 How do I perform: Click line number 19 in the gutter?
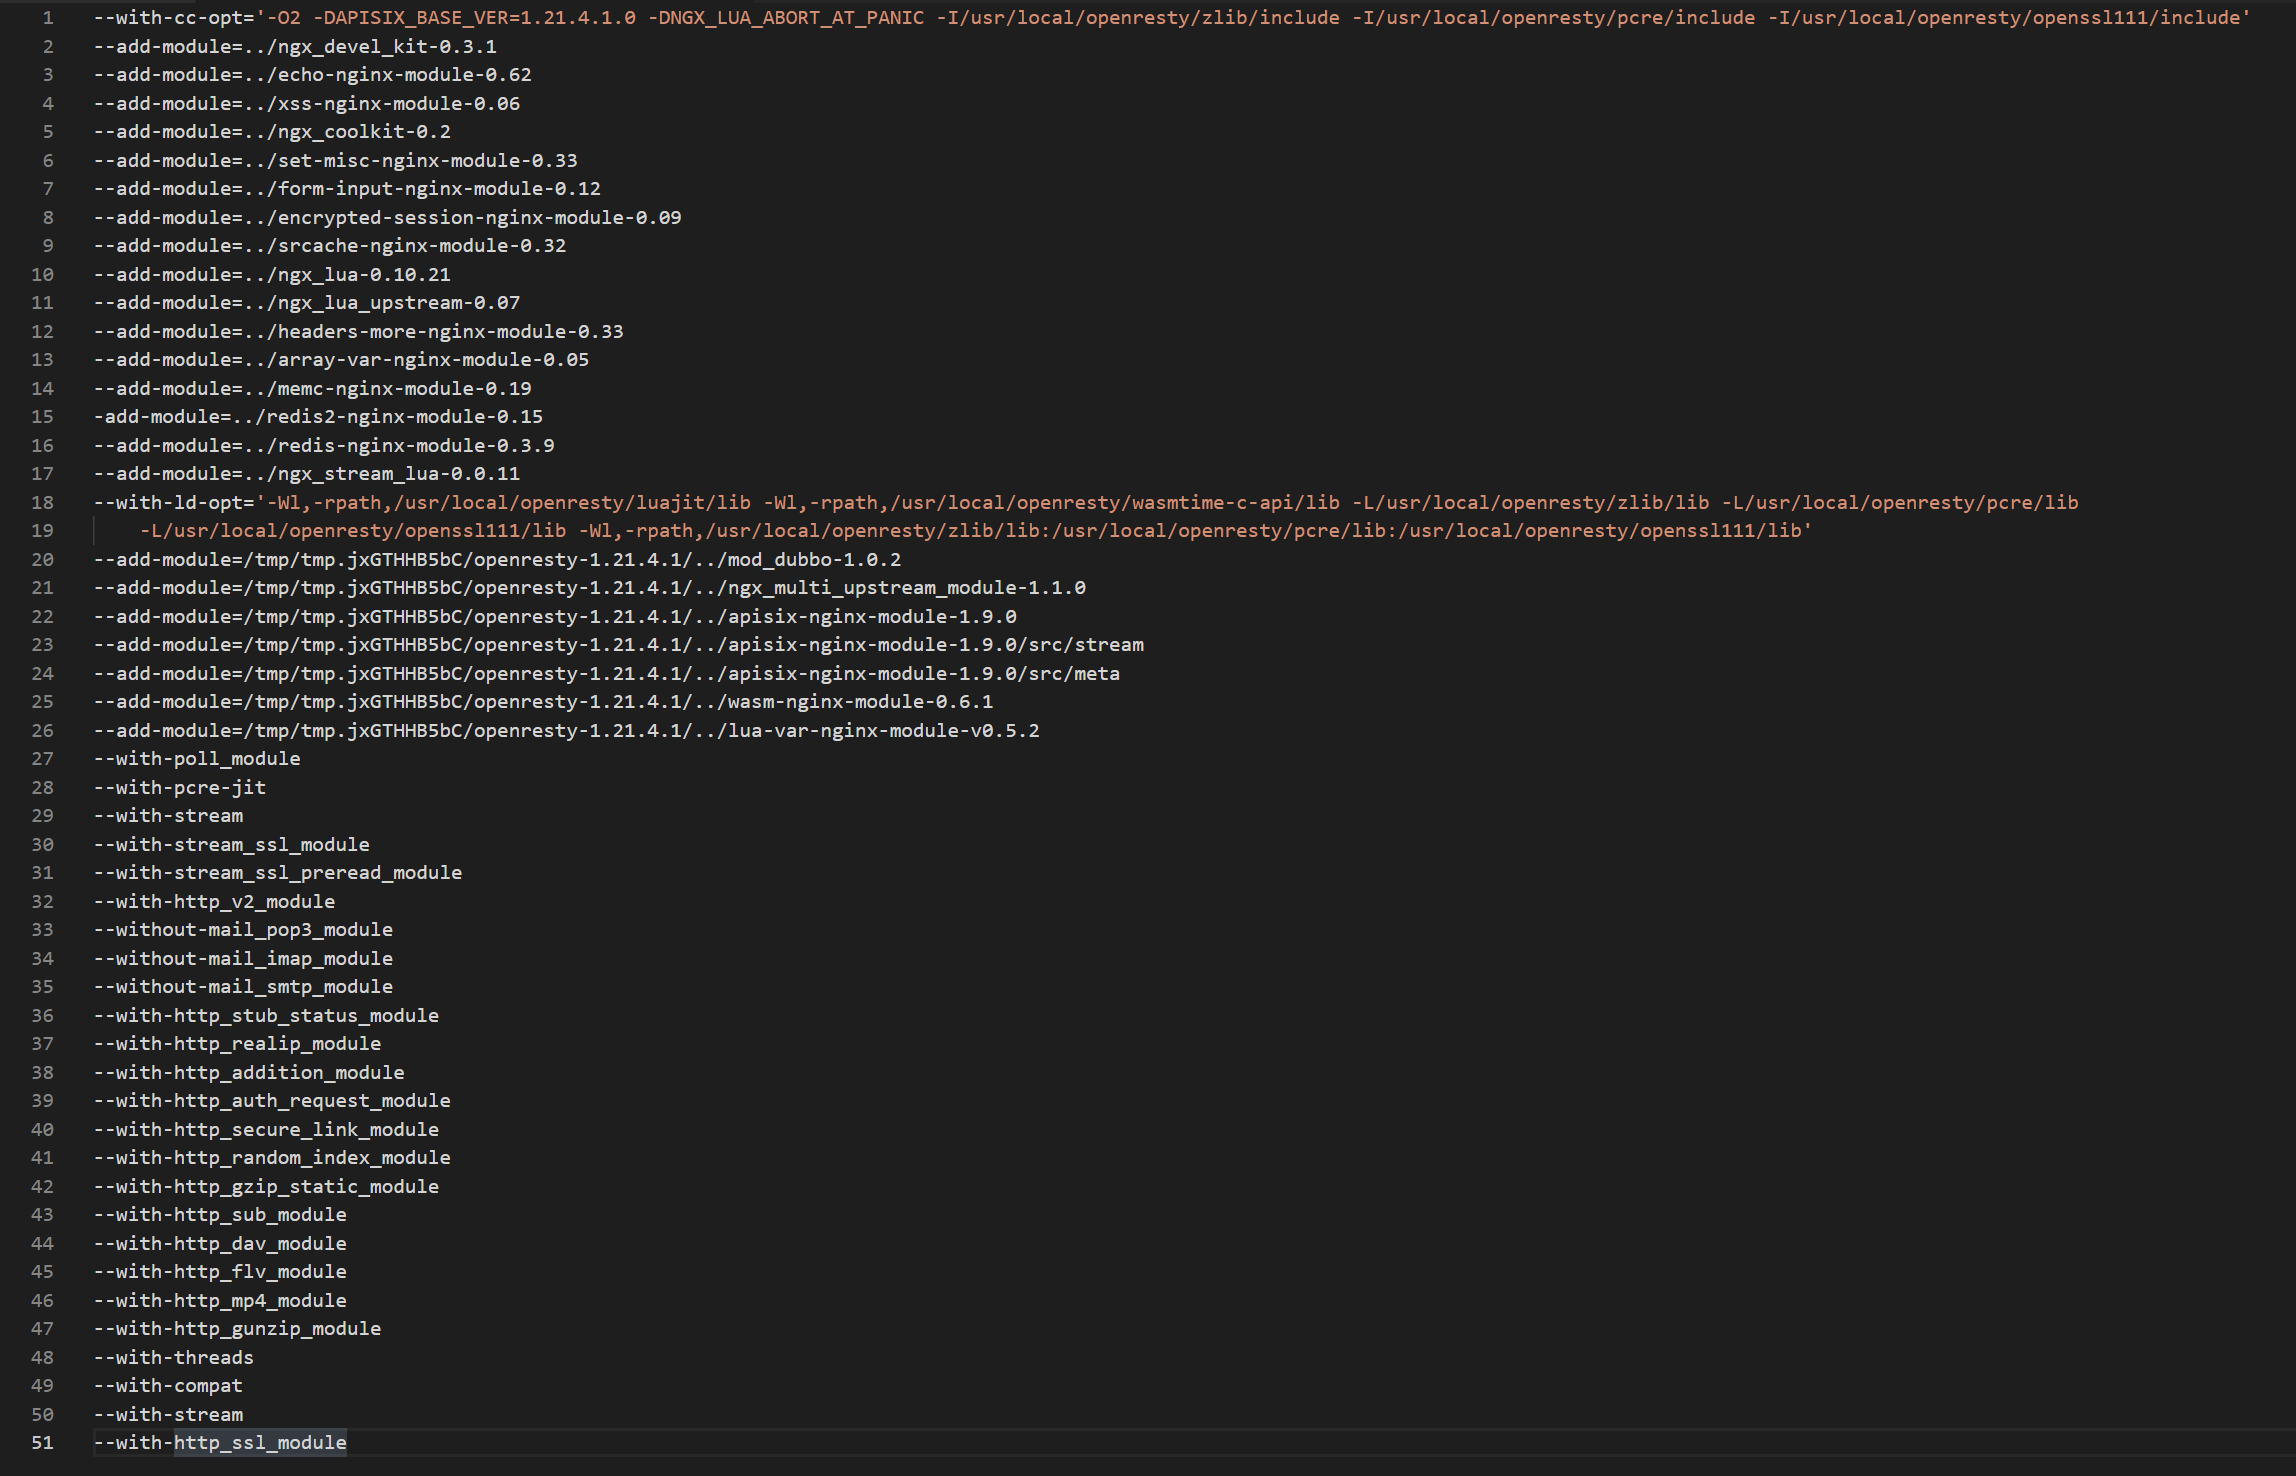[42, 531]
